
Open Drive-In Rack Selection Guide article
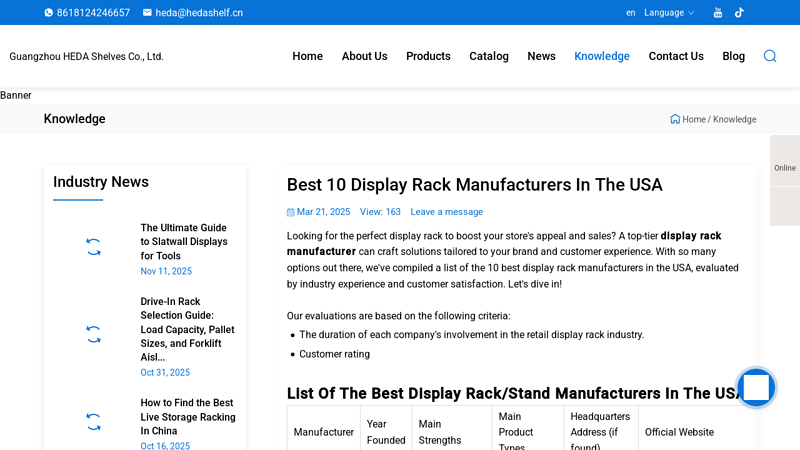click(187, 329)
